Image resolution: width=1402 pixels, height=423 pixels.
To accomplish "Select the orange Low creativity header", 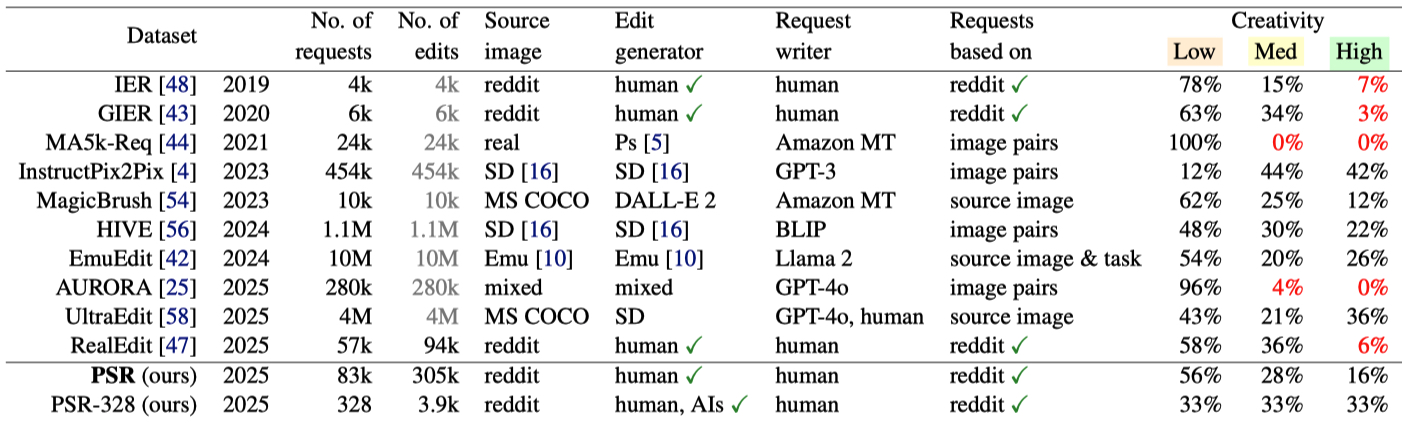I will pyautogui.click(x=1193, y=51).
